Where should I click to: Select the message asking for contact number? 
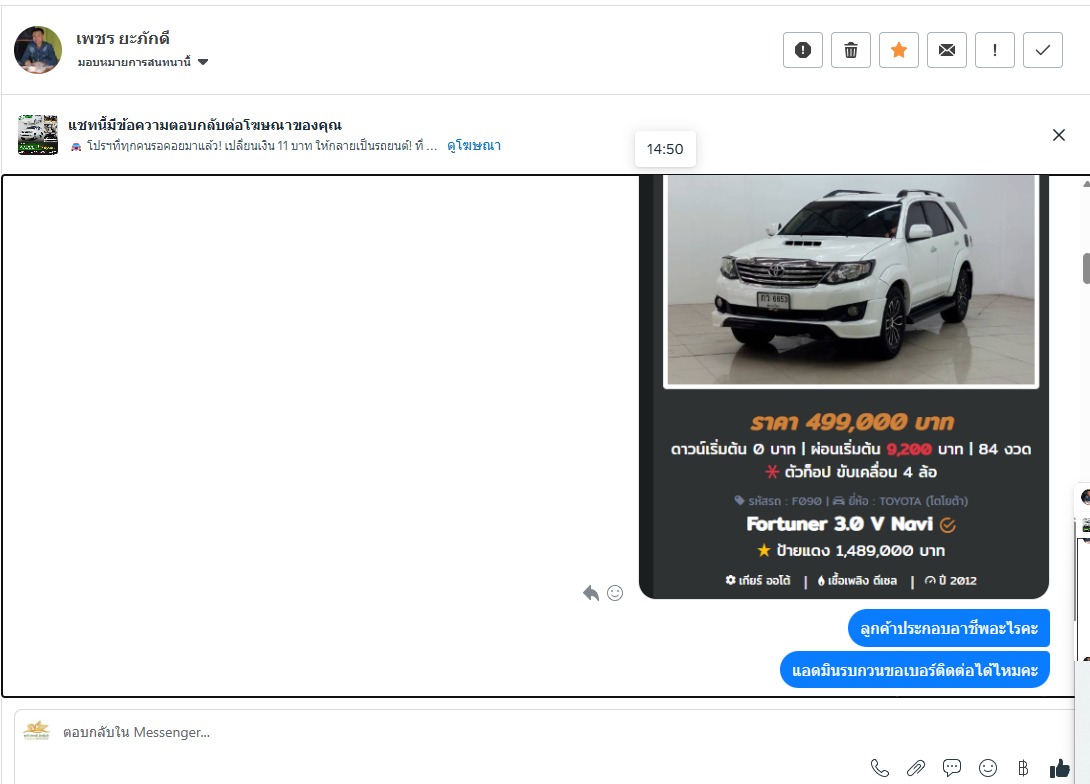pyautogui.click(x=915, y=670)
